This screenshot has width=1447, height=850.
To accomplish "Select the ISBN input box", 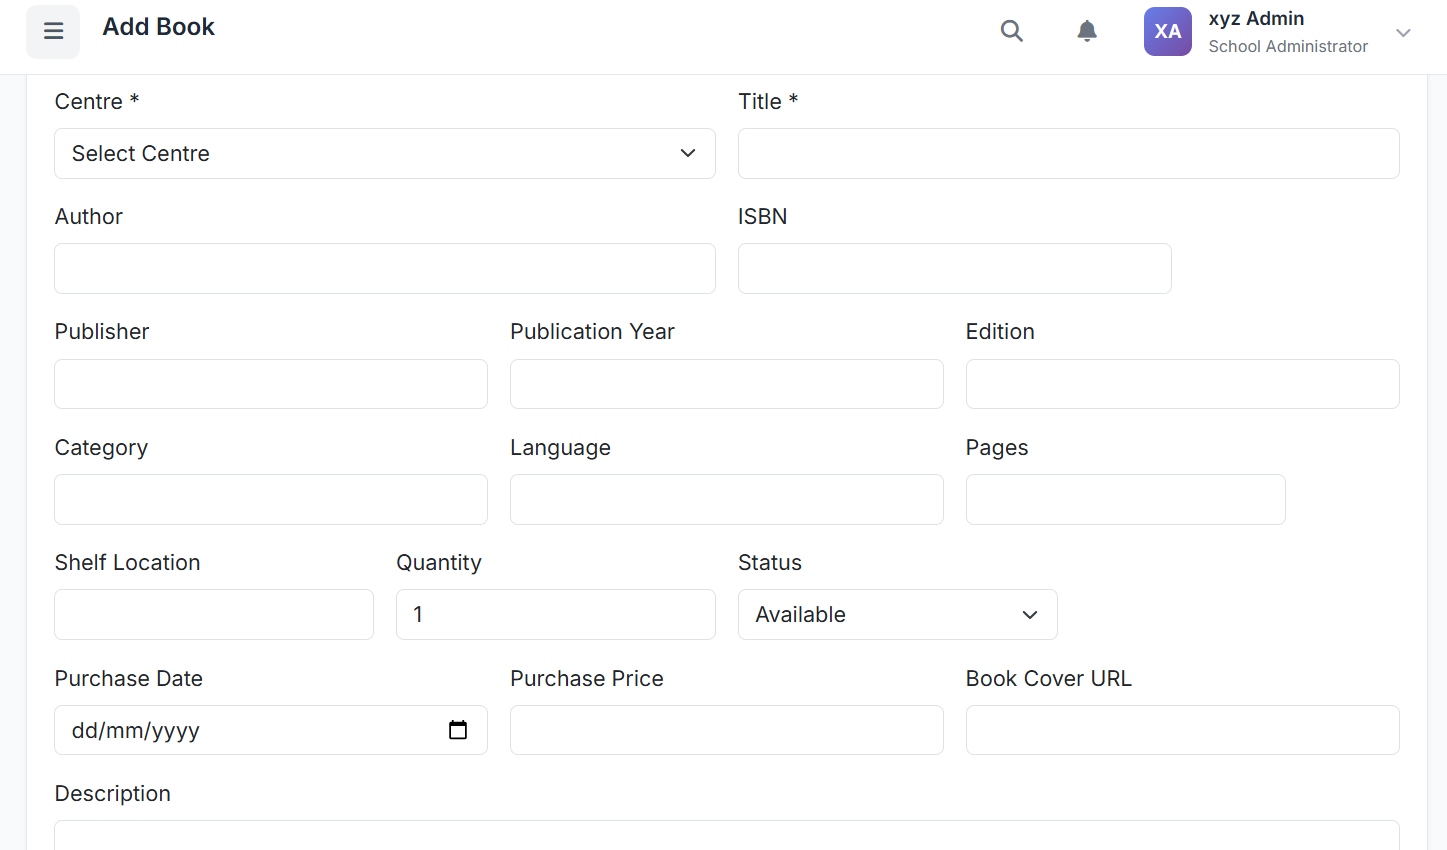I will coord(954,269).
